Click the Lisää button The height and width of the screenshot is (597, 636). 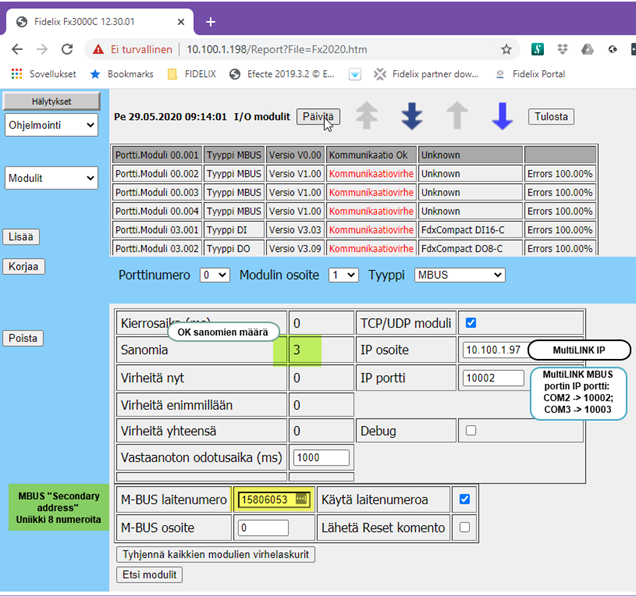21,236
